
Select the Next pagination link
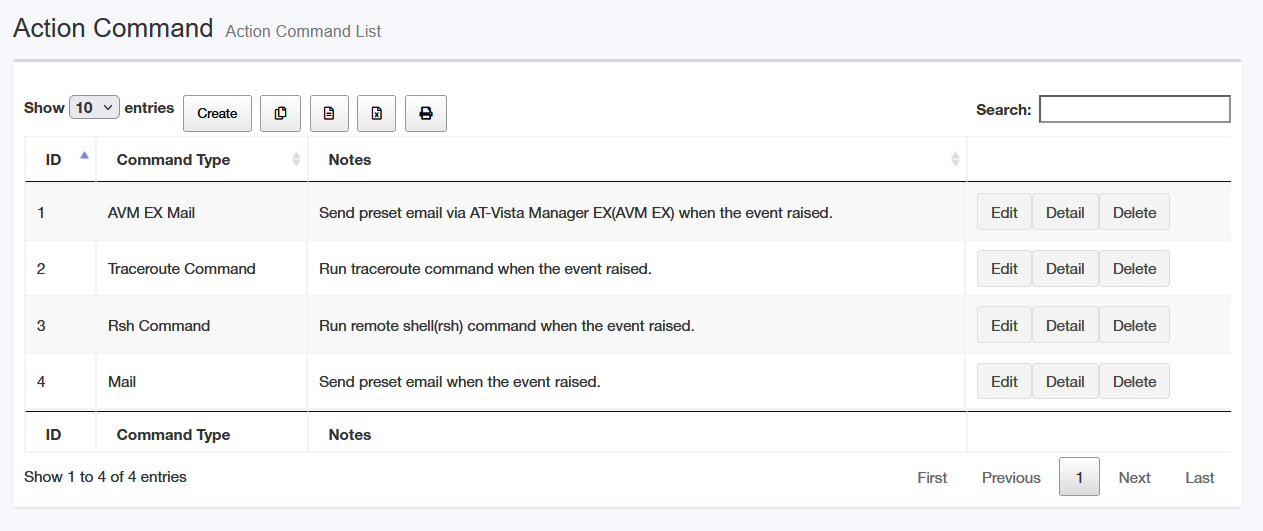(1134, 478)
